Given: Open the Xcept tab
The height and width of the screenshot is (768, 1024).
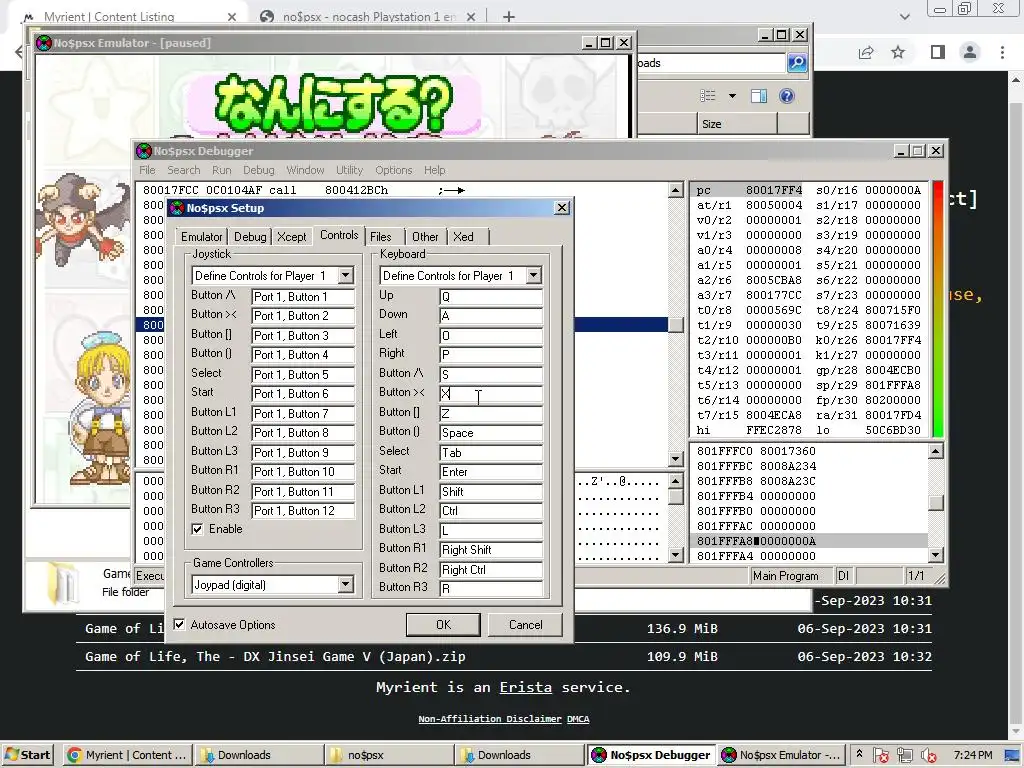Looking at the screenshot, I should pyautogui.click(x=291, y=236).
